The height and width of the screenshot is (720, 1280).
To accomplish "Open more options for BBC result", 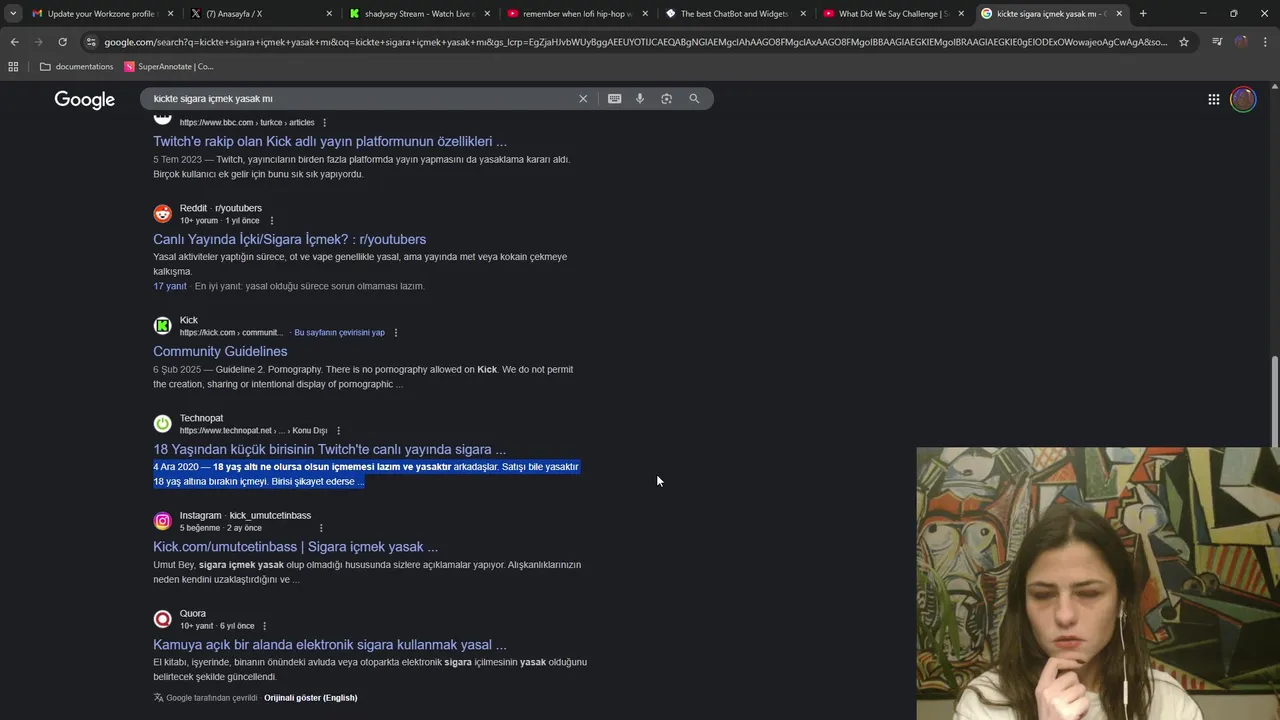I will click(324, 122).
